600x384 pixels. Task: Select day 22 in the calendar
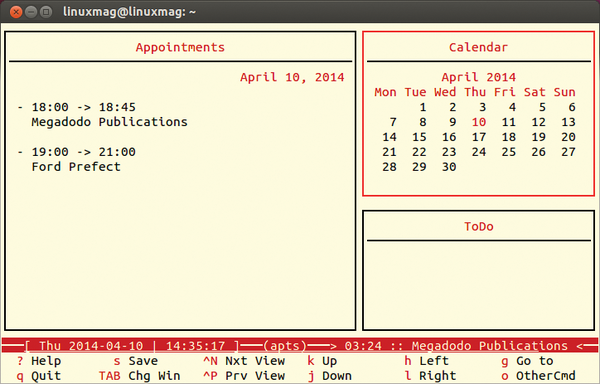point(419,152)
